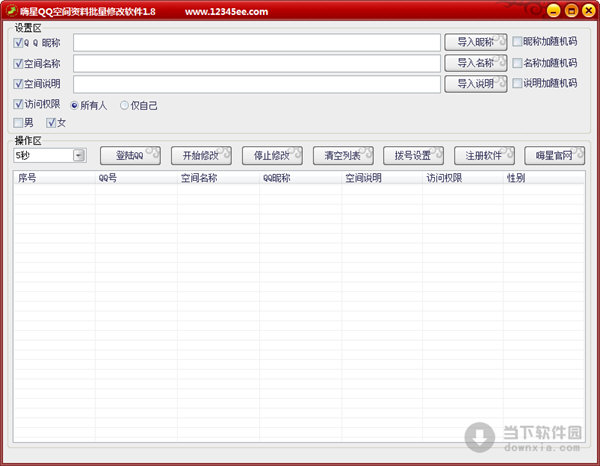Viewport: 600px width, 466px height.
Task: Click the 清空列表 button
Action: point(343,156)
